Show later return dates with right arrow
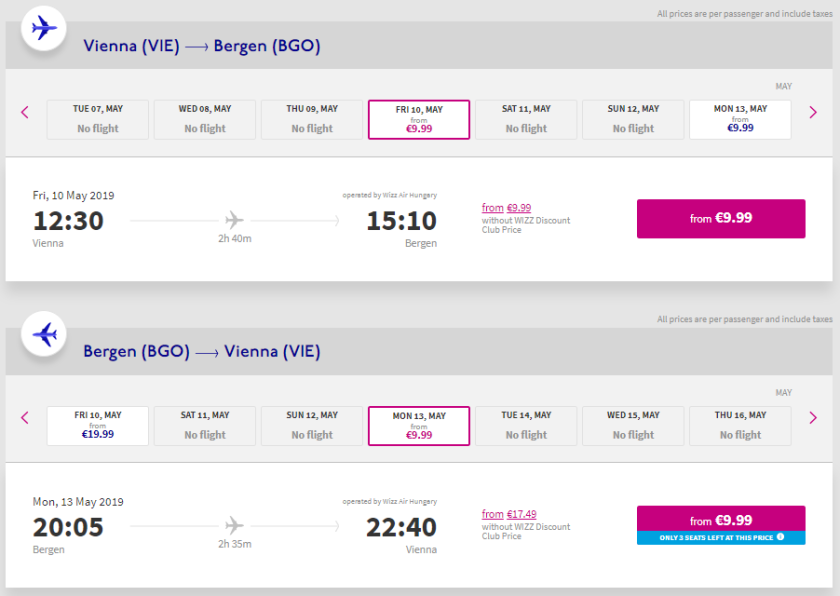Viewport: 840px width, 596px height. [x=813, y=418]
